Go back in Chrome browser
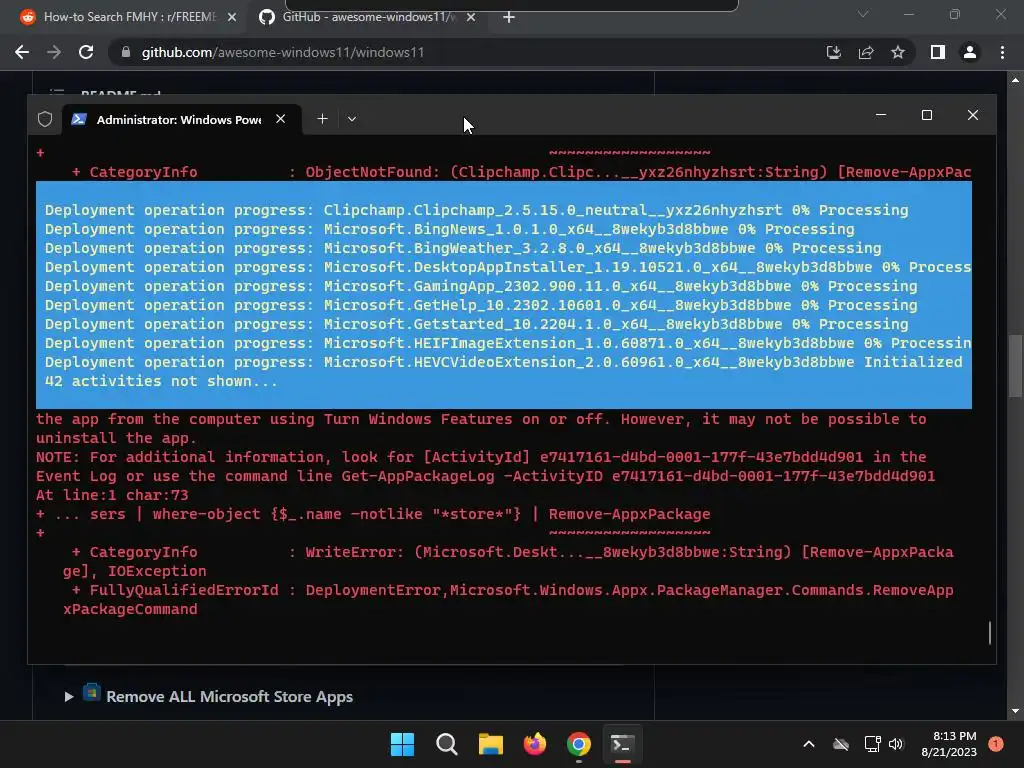The height and width of the screenshot is (768, 1024). [x=22, y=52]
